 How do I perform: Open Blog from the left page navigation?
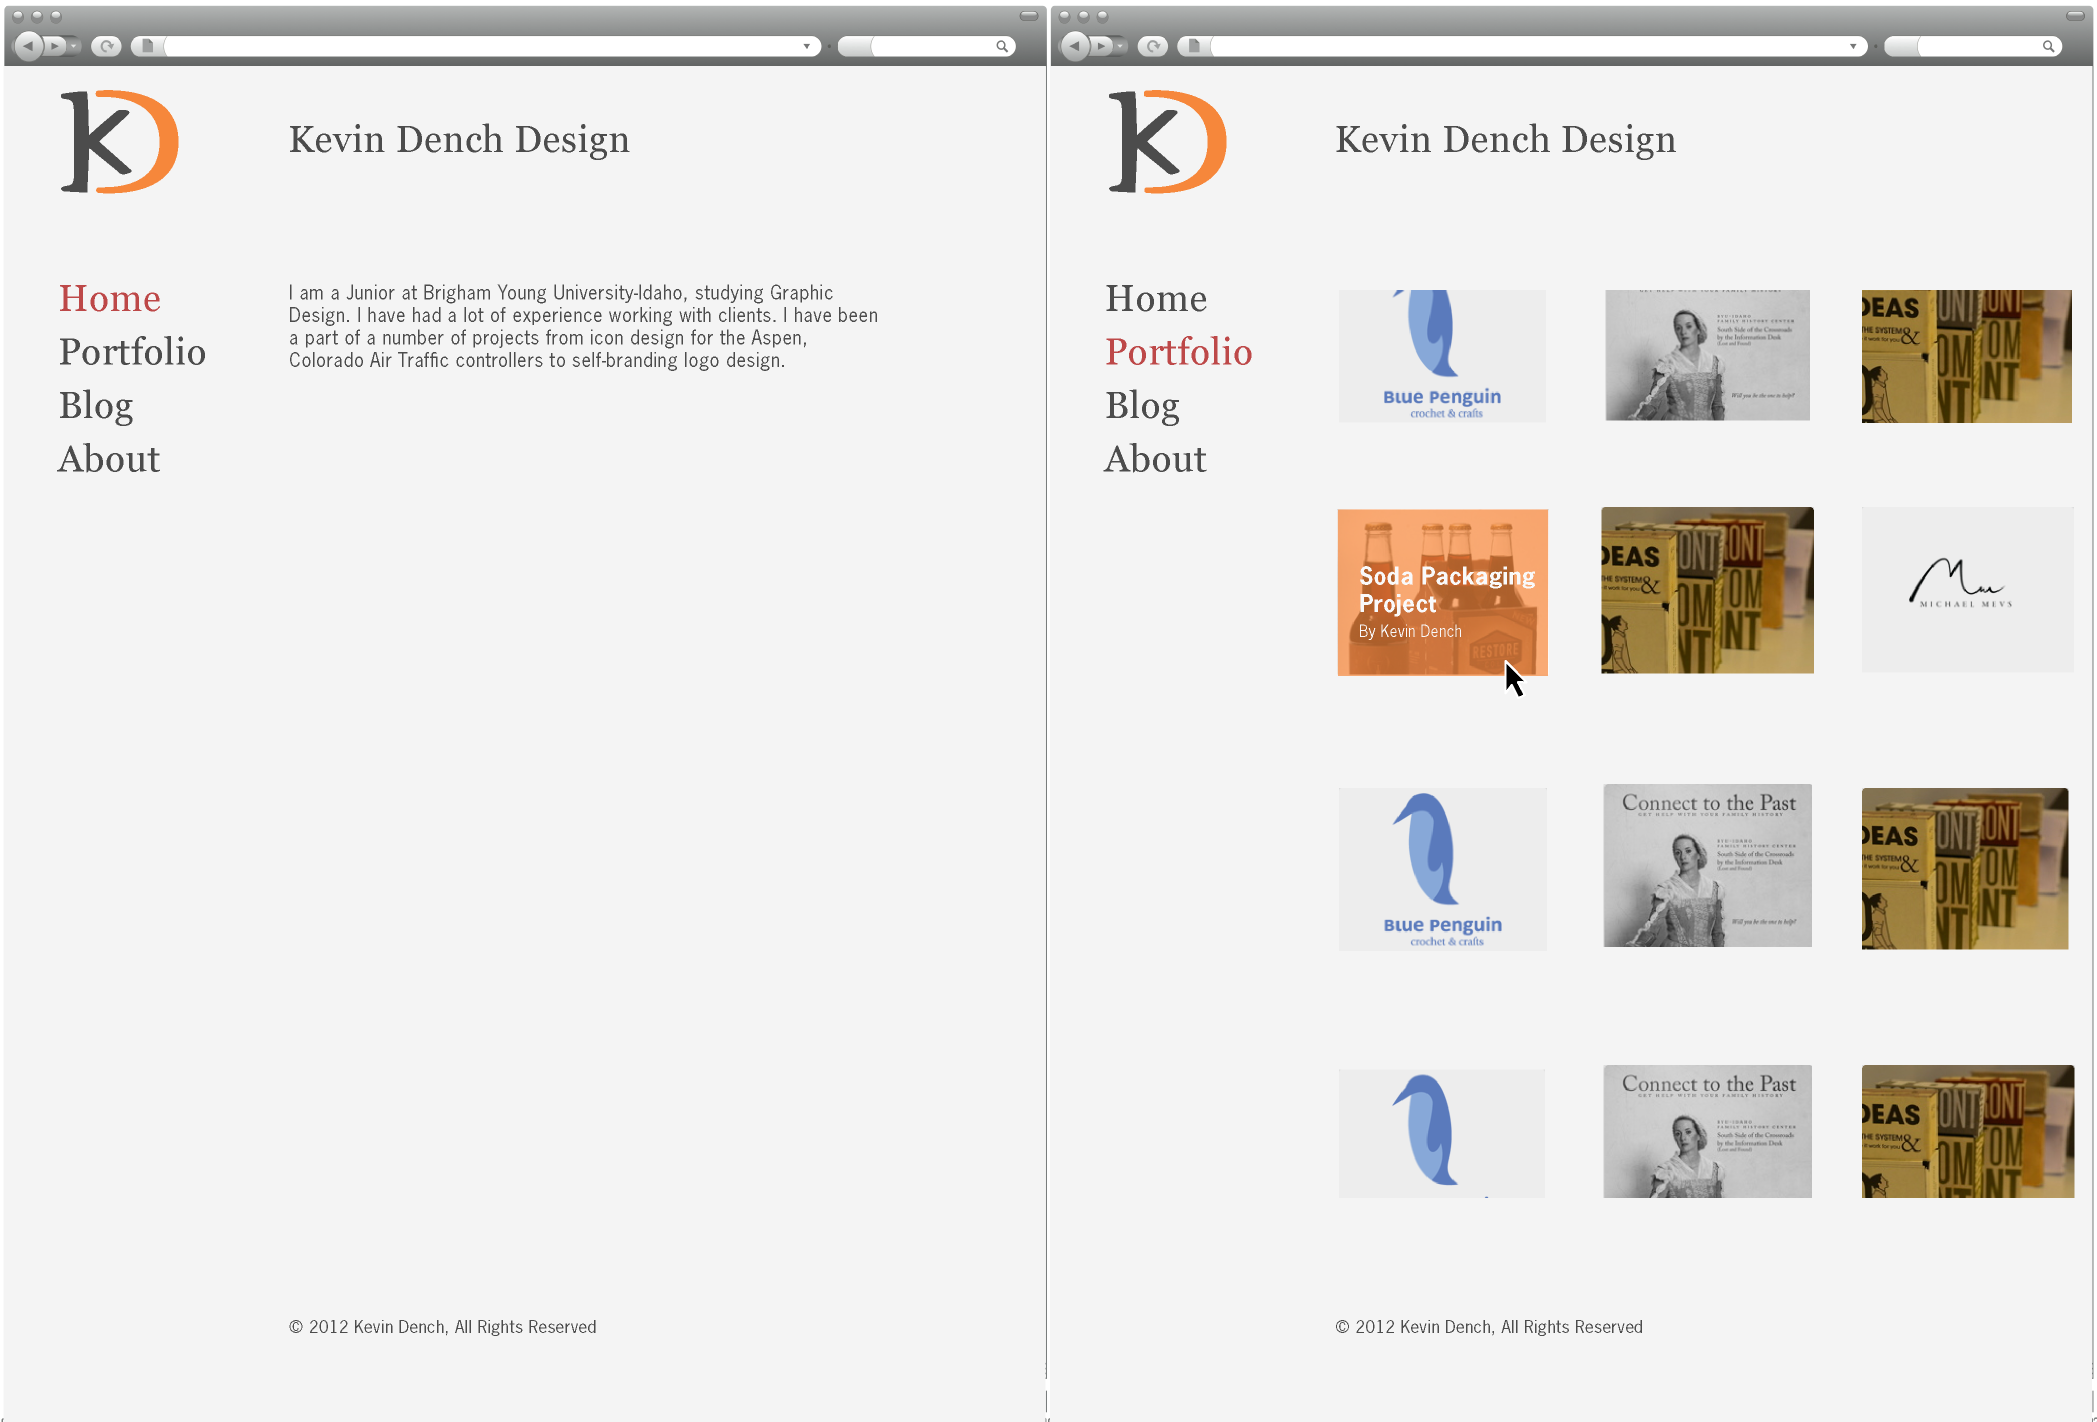[x=96, y=406]
